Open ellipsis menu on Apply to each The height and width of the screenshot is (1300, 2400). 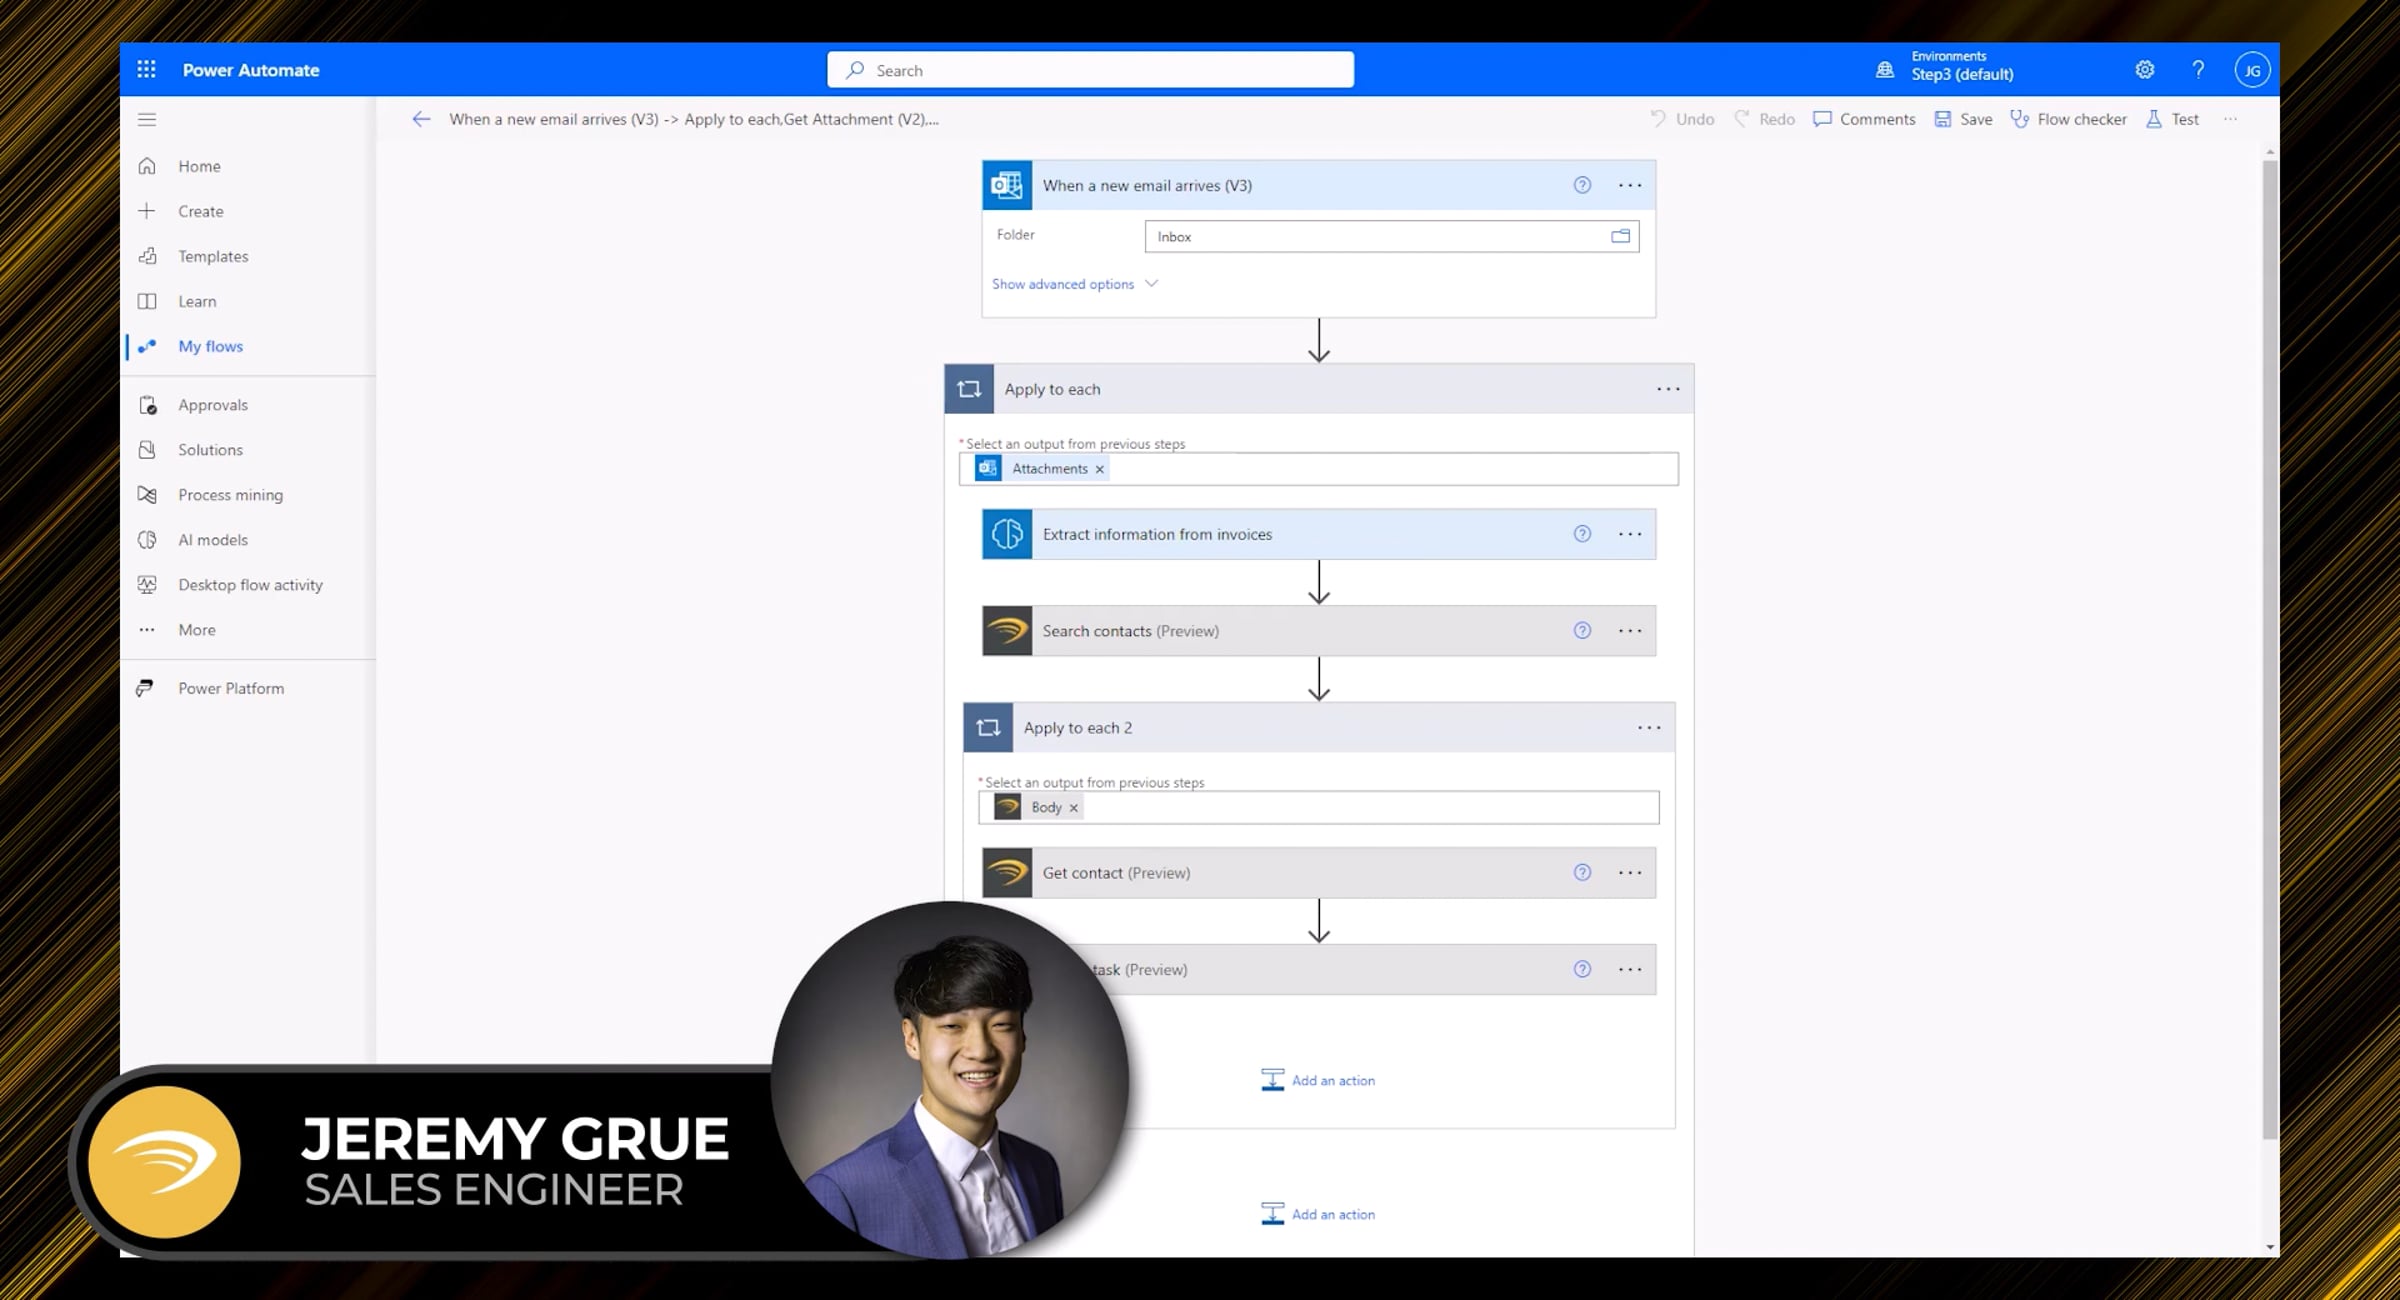1667,389
